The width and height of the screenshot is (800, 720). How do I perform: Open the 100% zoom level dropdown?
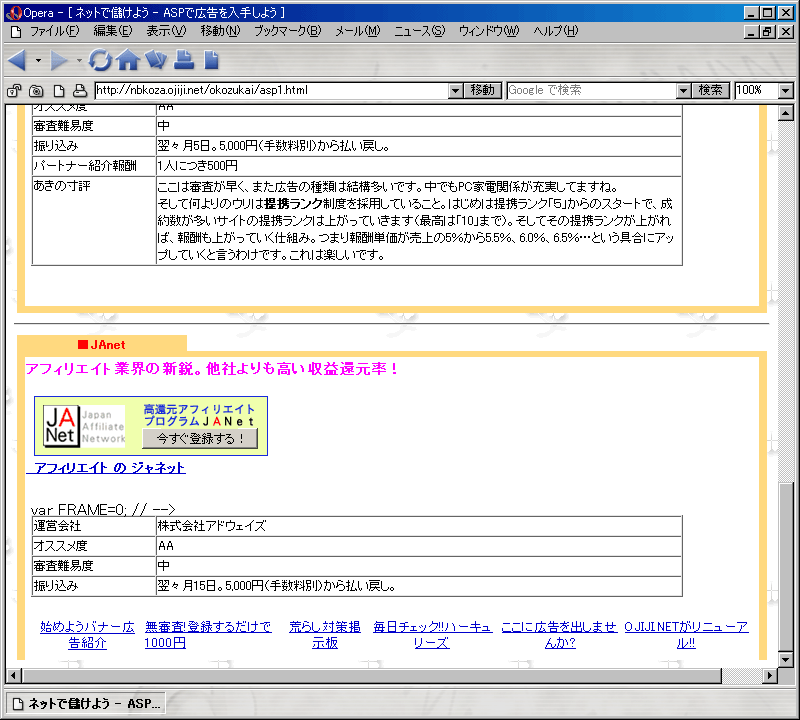785,91
